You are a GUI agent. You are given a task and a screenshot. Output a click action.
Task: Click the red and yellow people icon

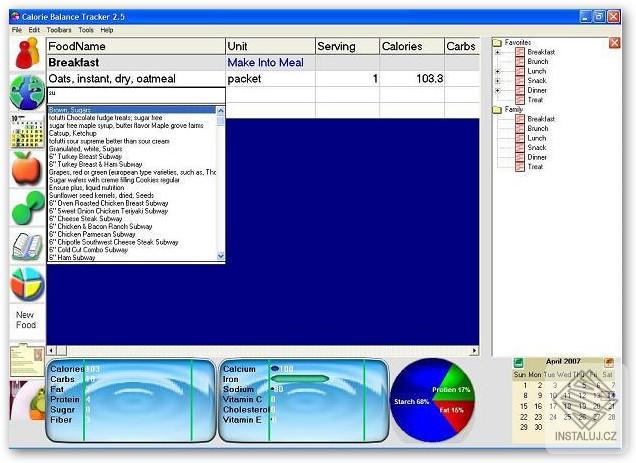tap(27, 54)
